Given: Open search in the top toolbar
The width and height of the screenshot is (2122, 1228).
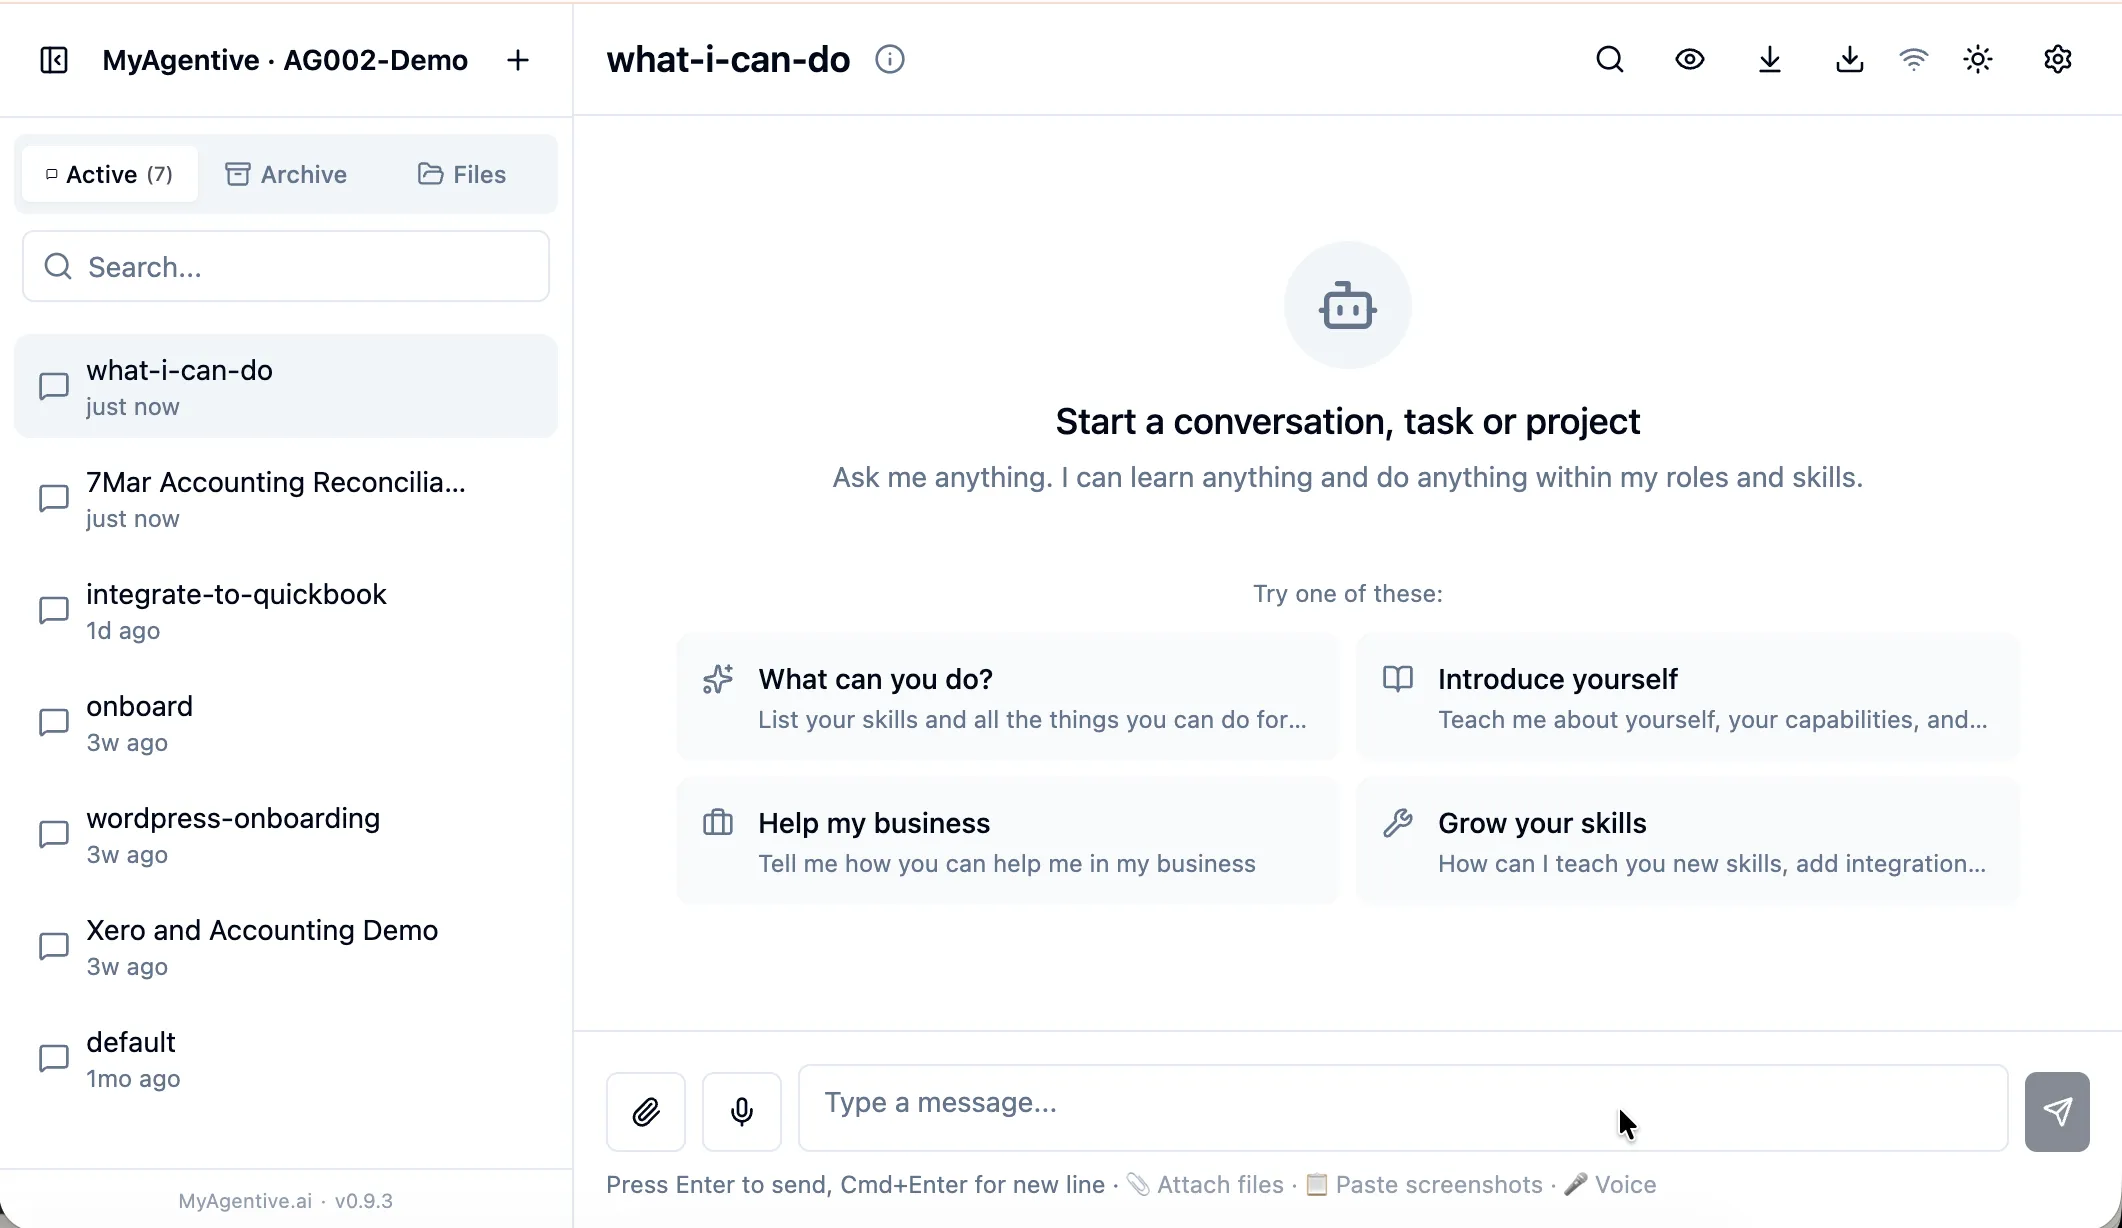Looking at the screenshot, I should pyautogui.click(x=1609, y=59).
